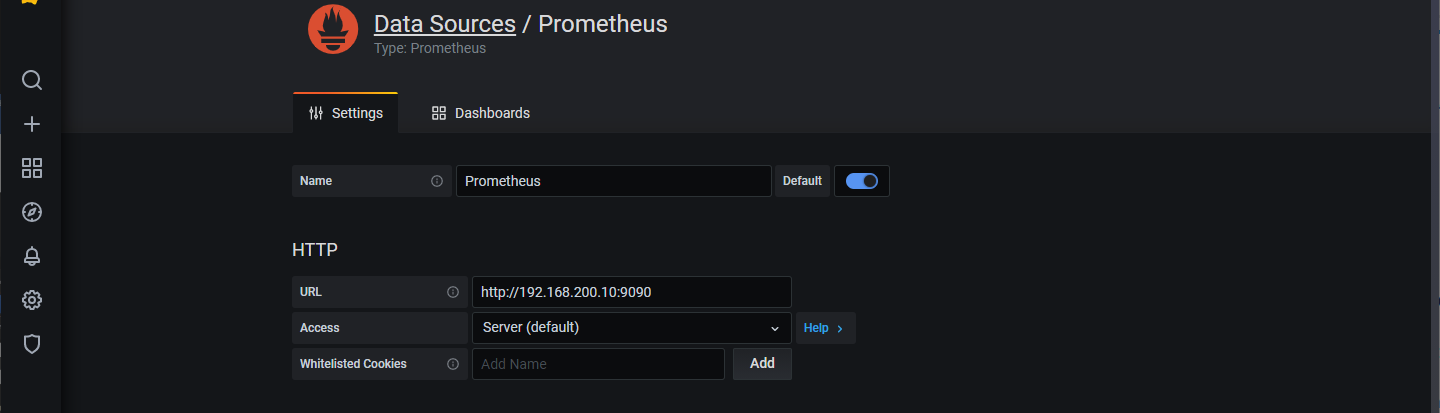Open the search icon in sidebar
This screenshot has width=1440, height=413.
(32, 80)
